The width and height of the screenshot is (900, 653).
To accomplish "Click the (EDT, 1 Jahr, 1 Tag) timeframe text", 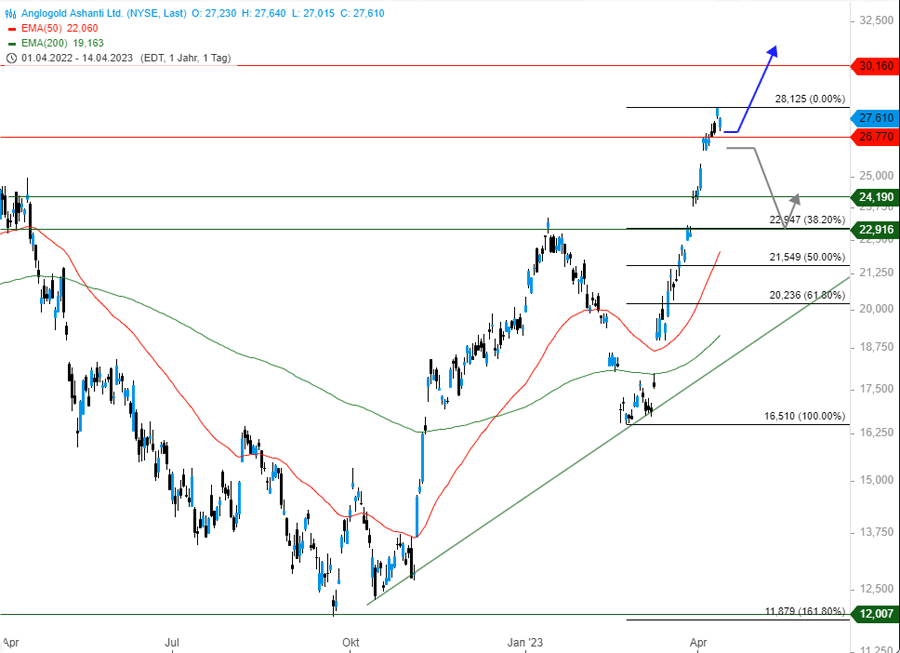I will point(184,58).
